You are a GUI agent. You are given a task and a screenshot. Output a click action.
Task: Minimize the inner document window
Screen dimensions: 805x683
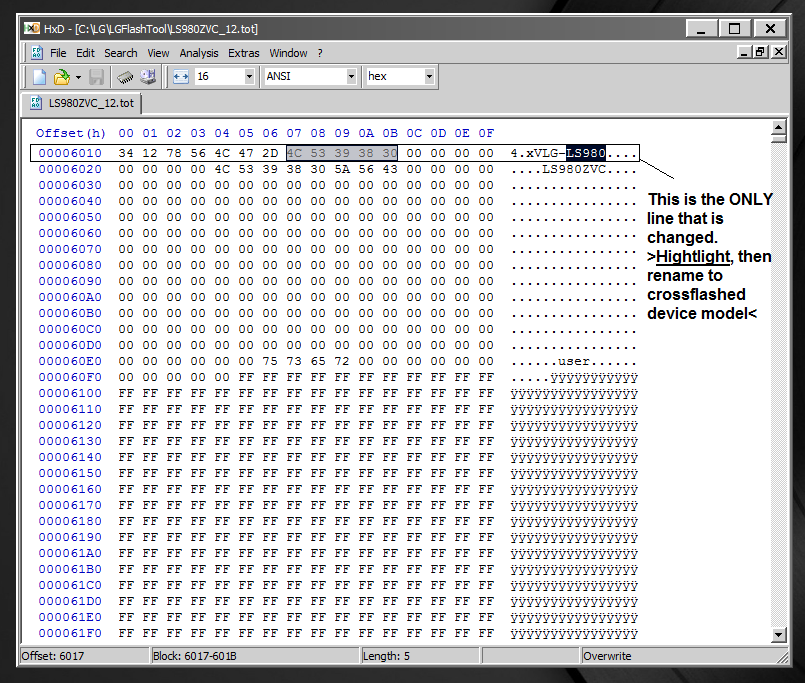click(744, 52)
